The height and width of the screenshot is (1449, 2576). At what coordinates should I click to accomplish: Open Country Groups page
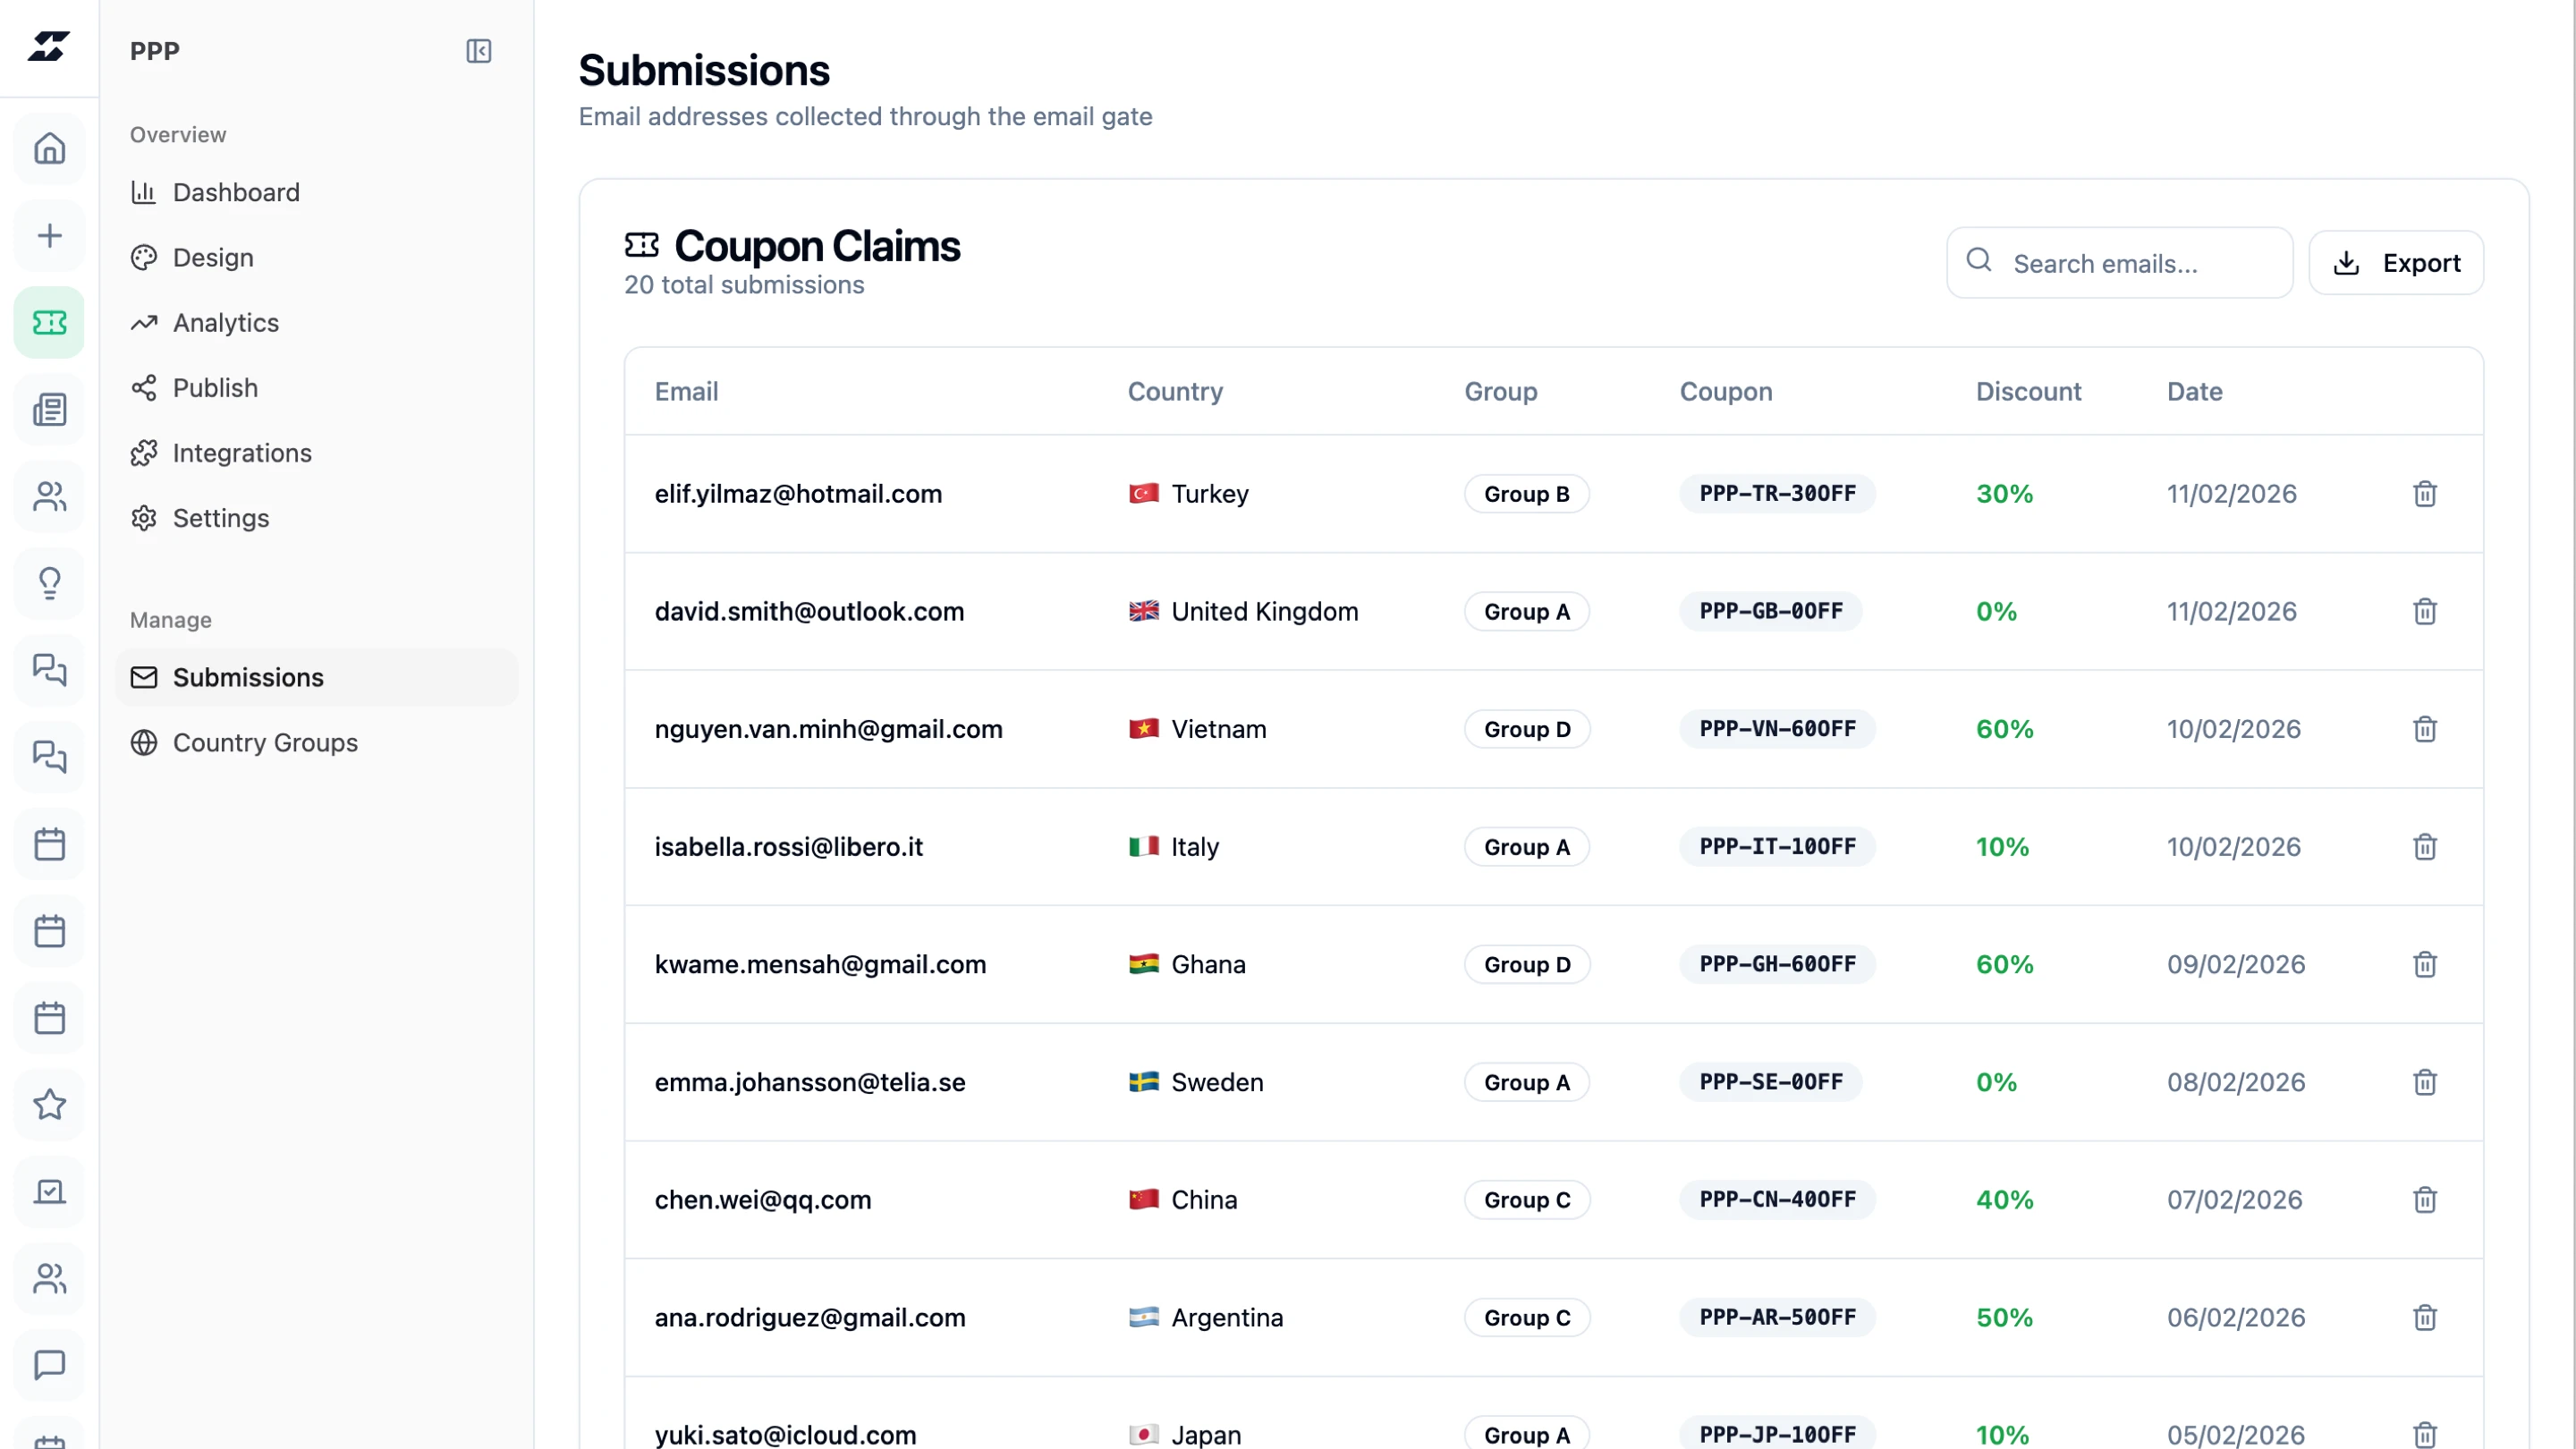265,742
